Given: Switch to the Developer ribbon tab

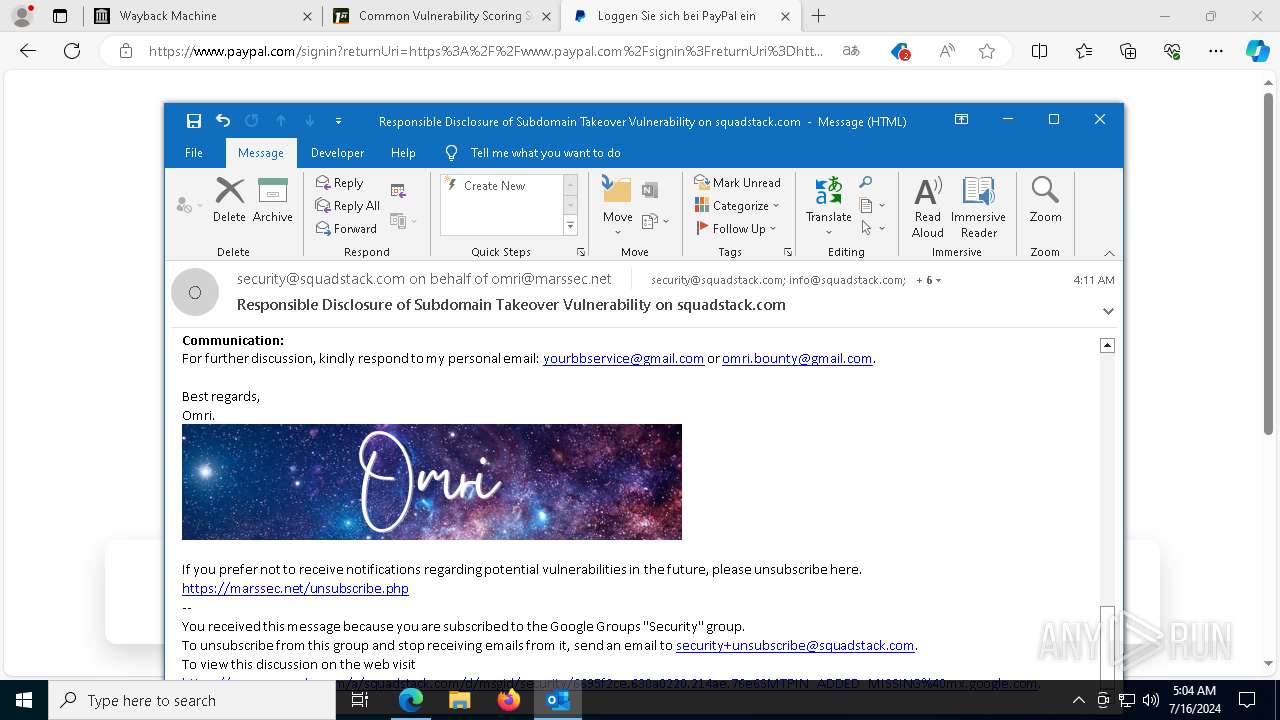Looking at the screenshot, I should [x=337, y=153].
